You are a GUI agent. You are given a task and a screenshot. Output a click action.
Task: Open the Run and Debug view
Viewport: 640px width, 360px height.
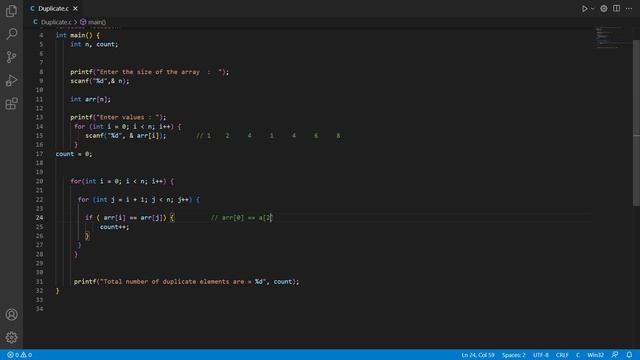pyautogui.click(x=11, y=80)
